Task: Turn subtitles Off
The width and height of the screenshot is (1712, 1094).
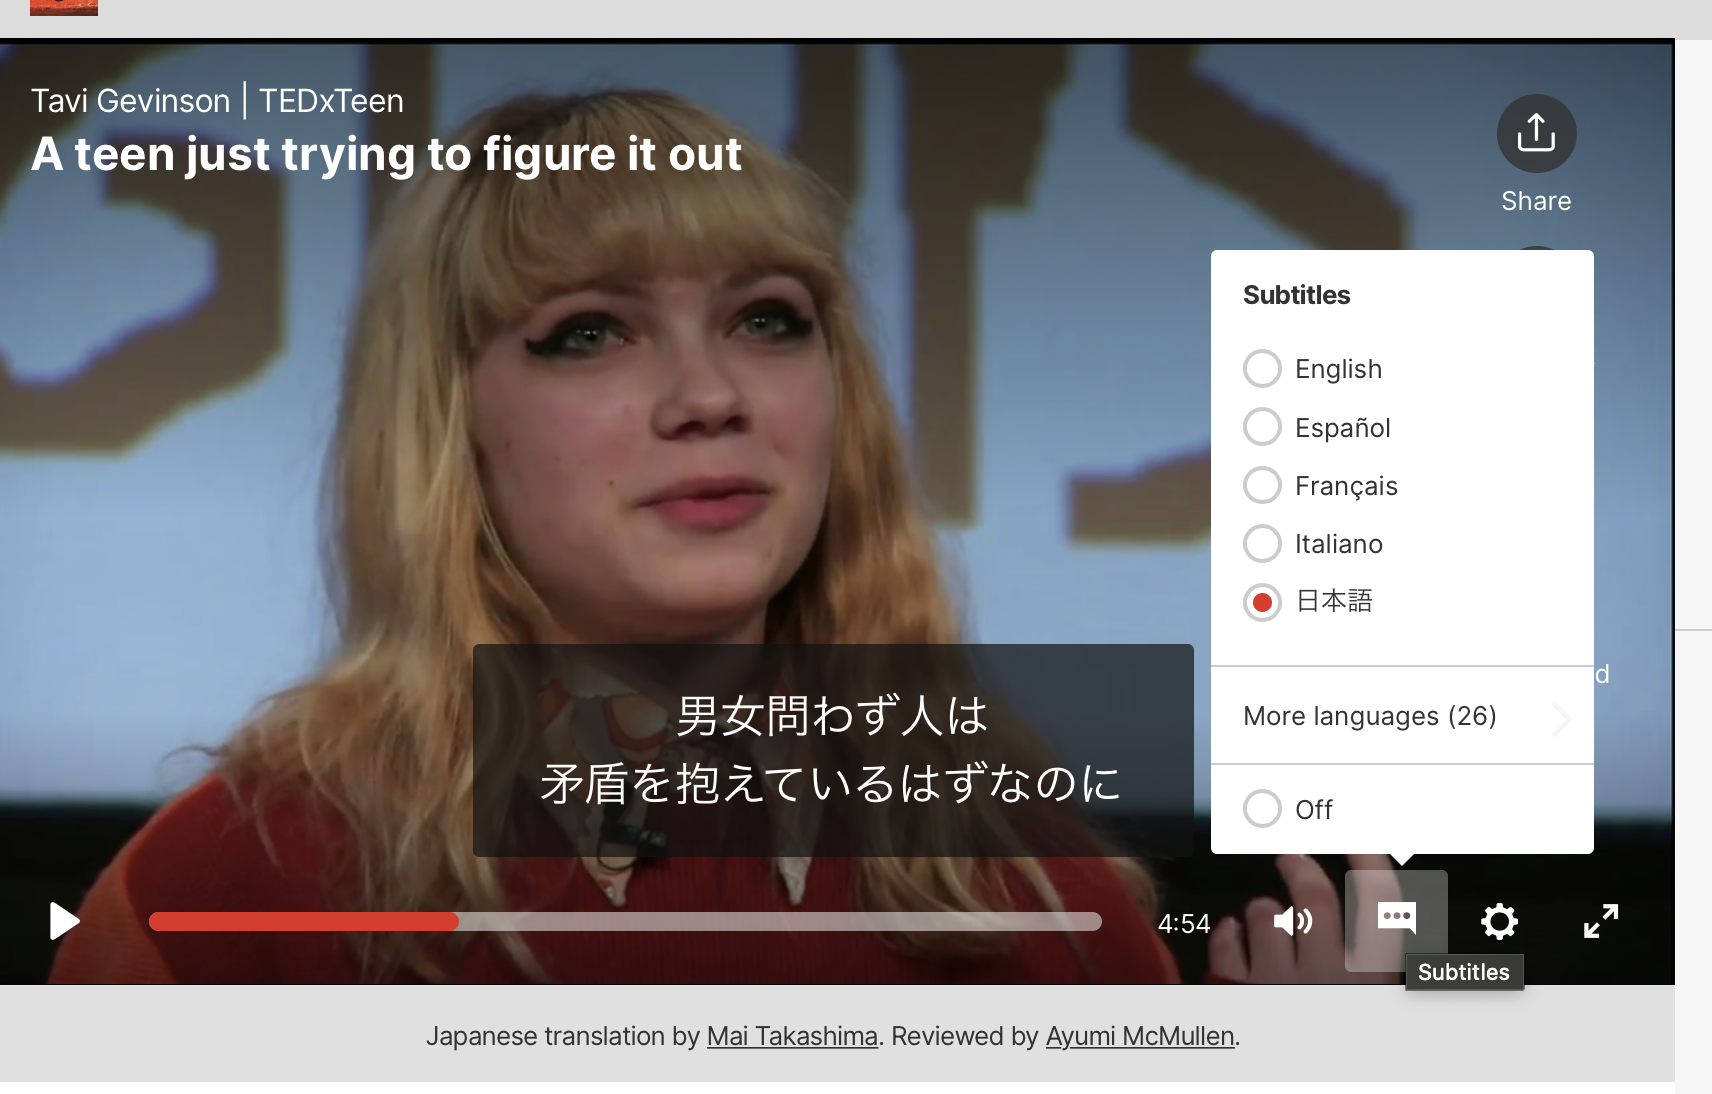Action: [1263, 809]
